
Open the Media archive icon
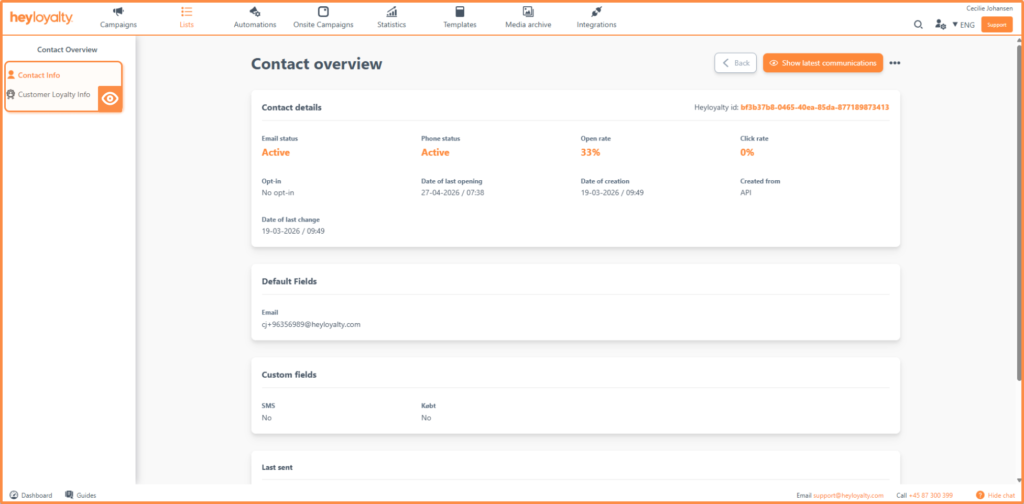click(x=528, y=11)
